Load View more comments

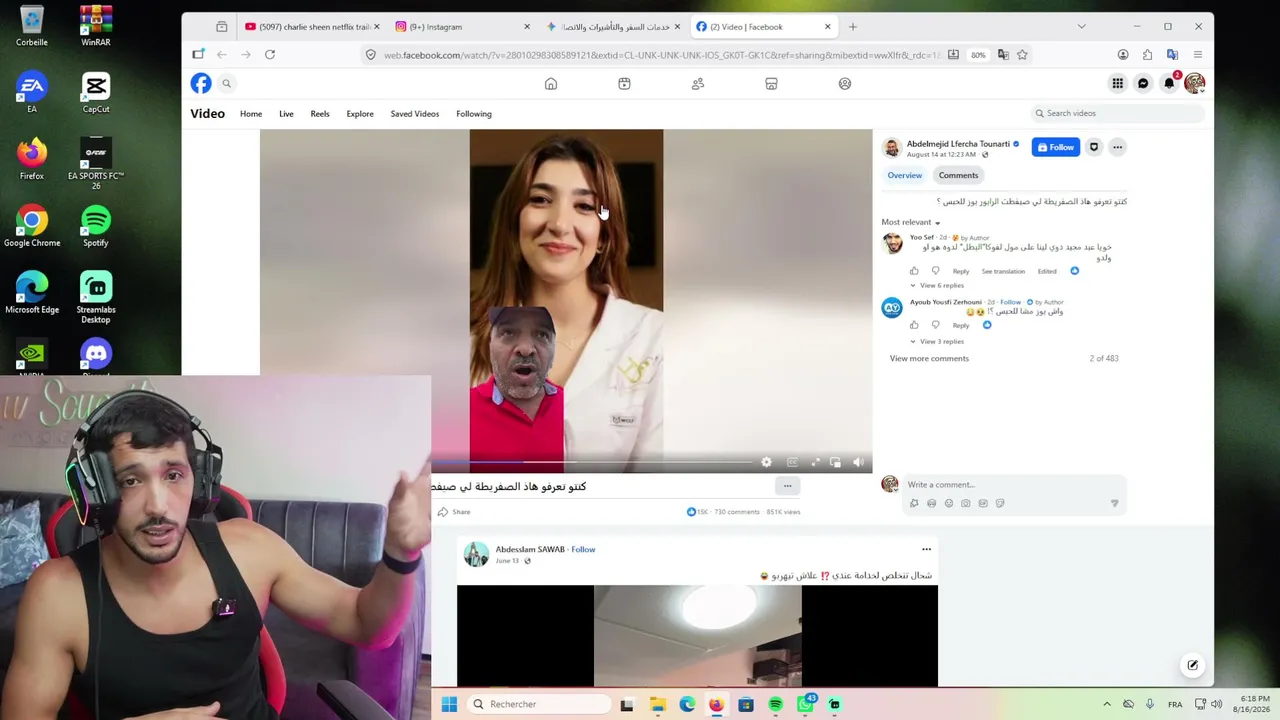point(929,358)
